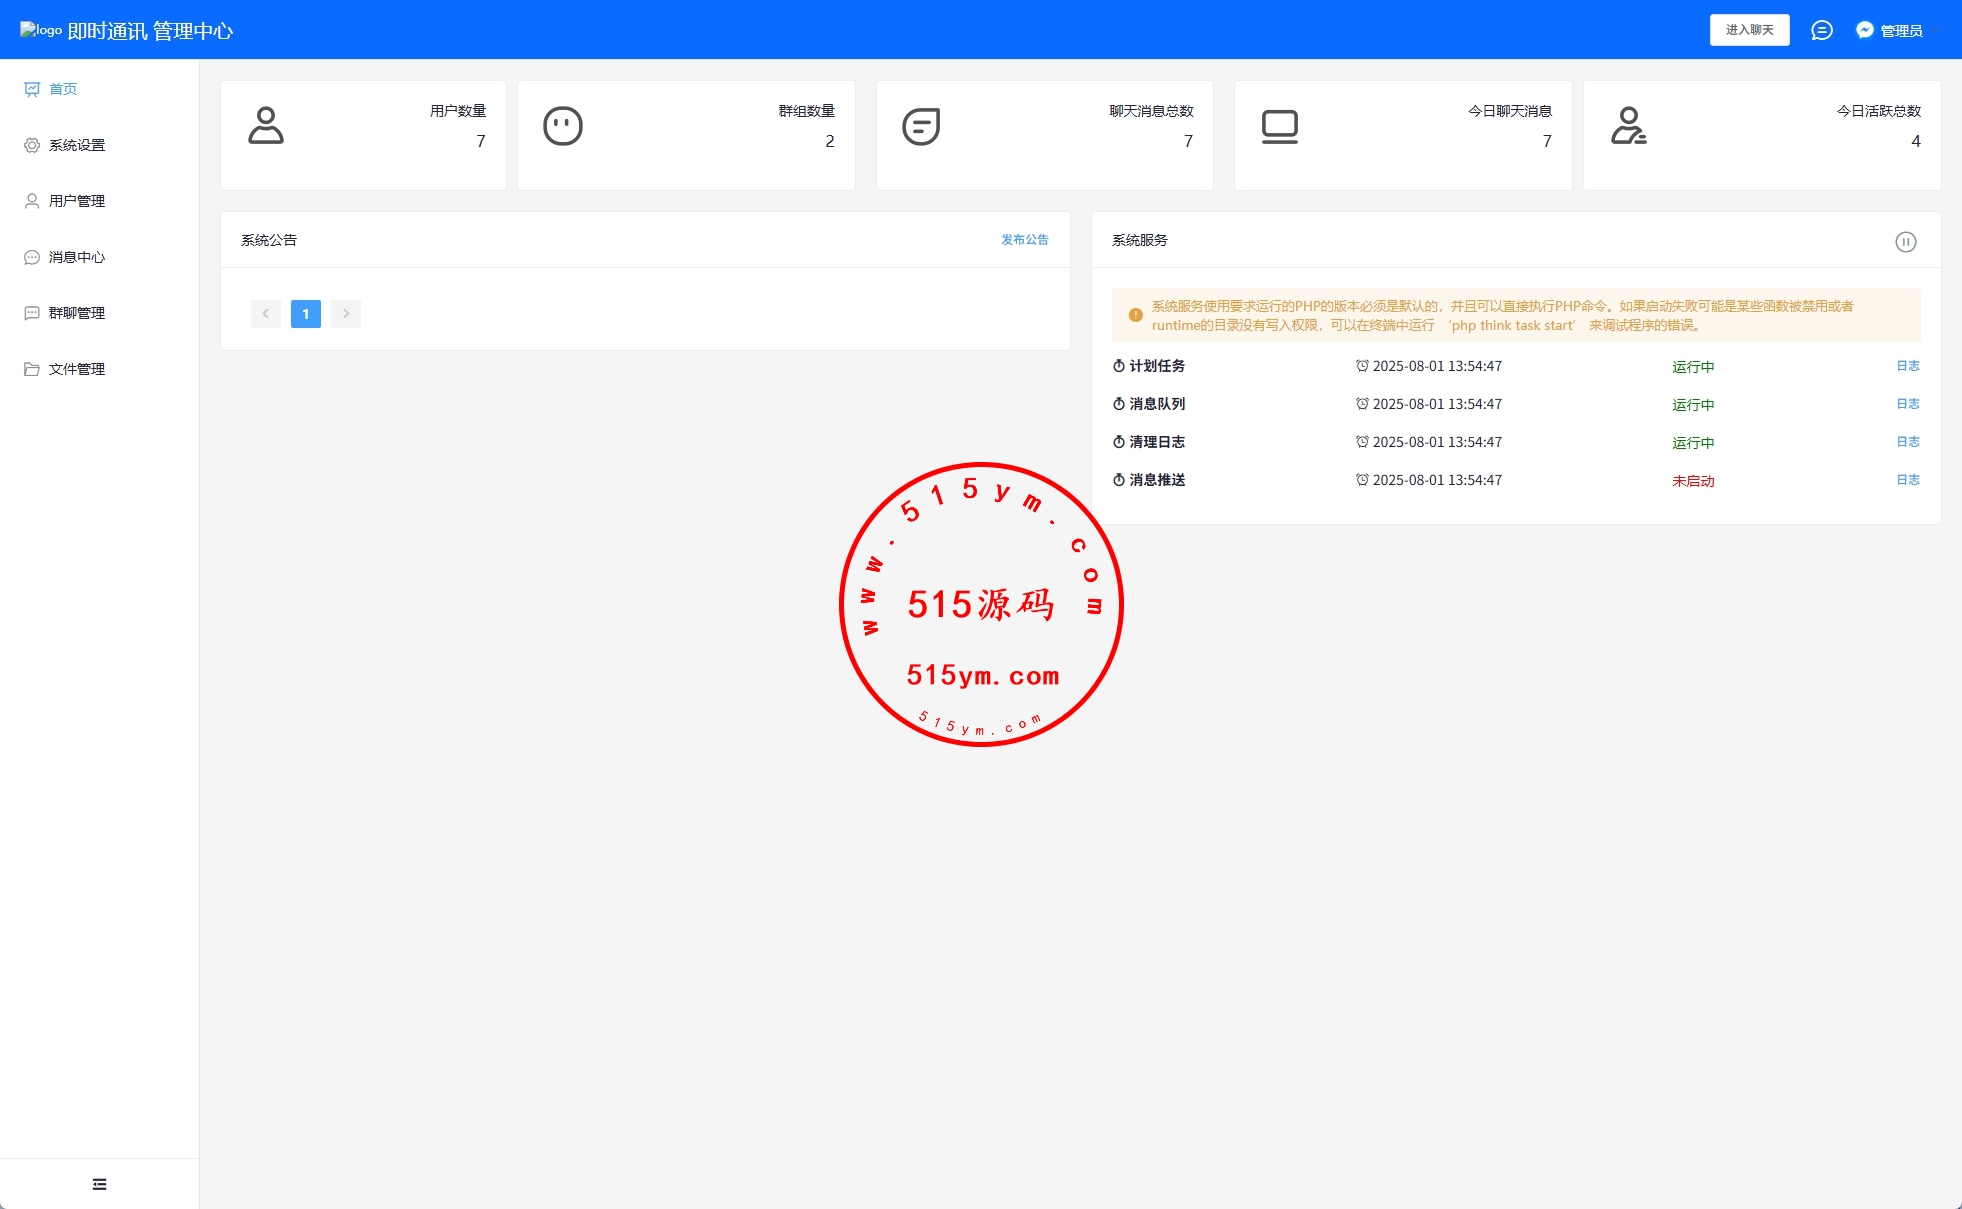Open 文件管理 in the sidebar
The width and height of the screenshot is (1962, 1209).
[76, 369]
